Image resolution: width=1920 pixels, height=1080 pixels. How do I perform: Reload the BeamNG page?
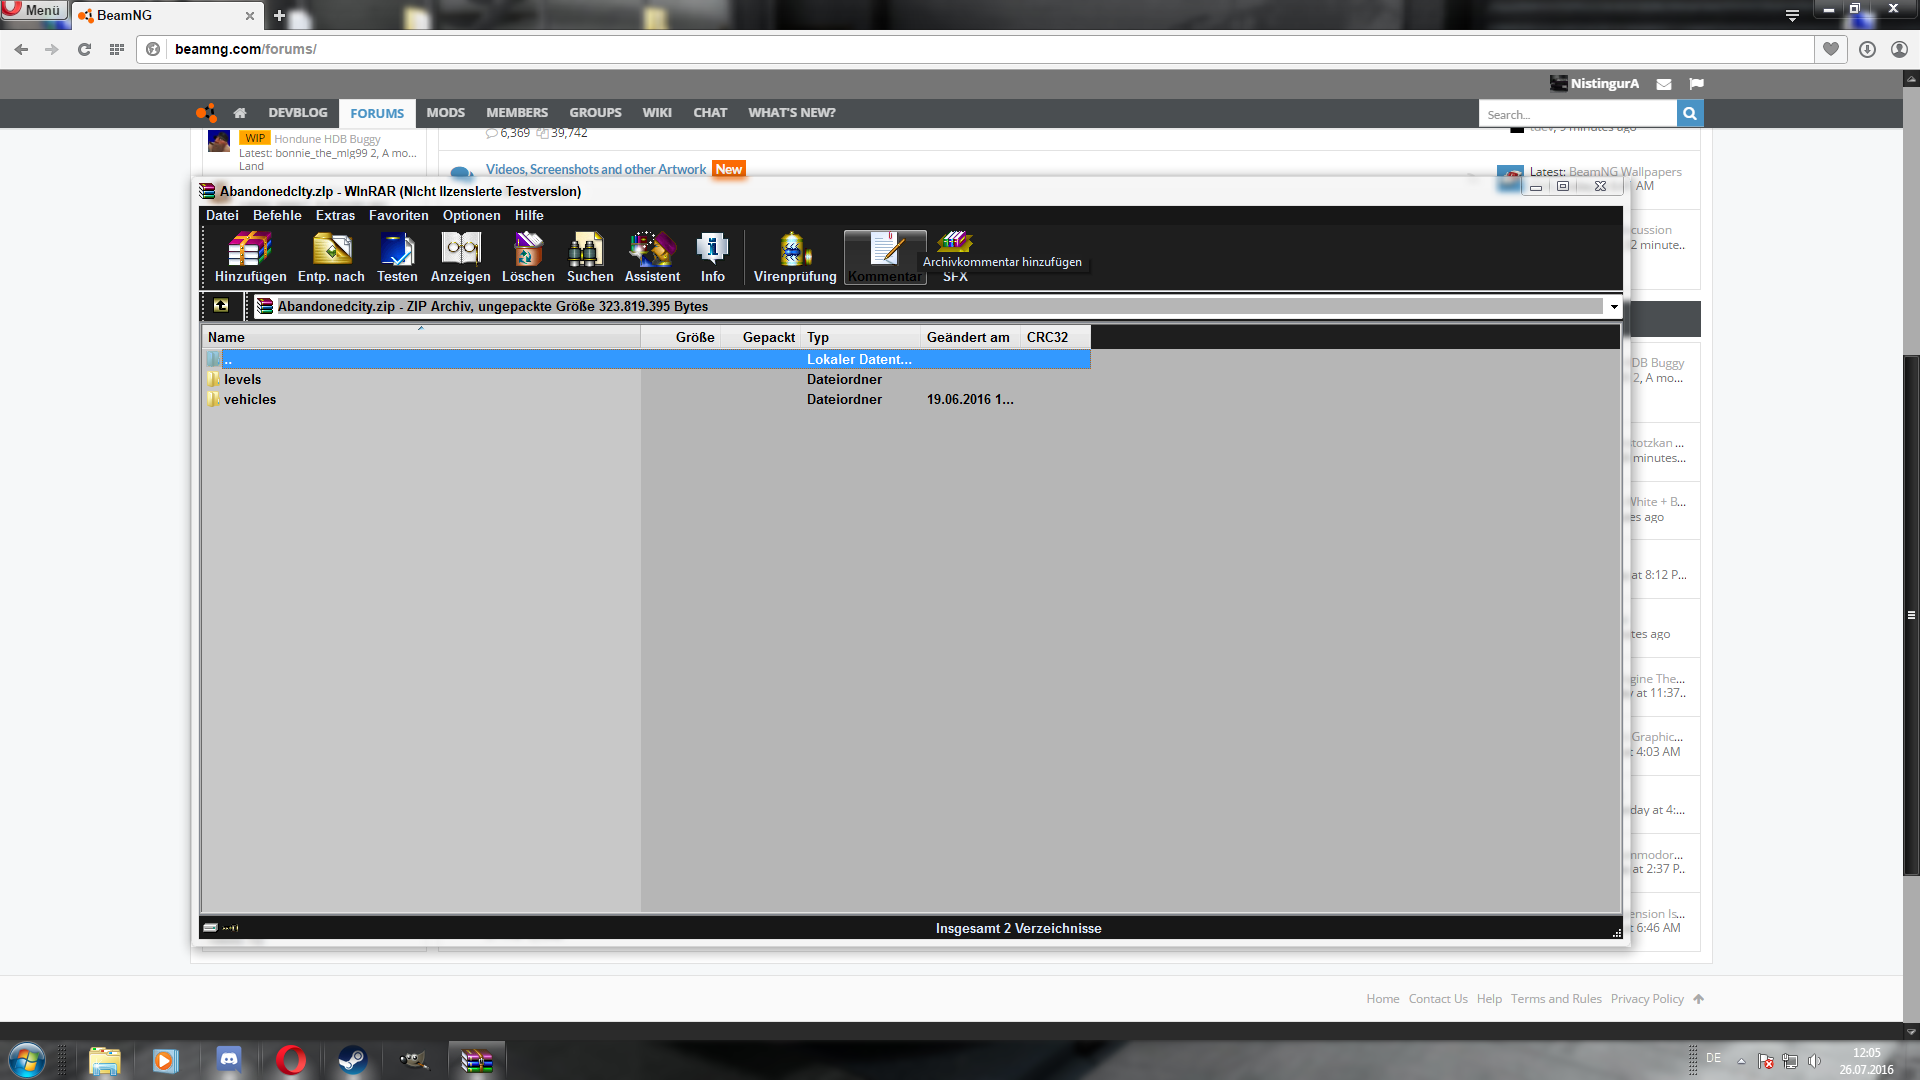point(84,49)
